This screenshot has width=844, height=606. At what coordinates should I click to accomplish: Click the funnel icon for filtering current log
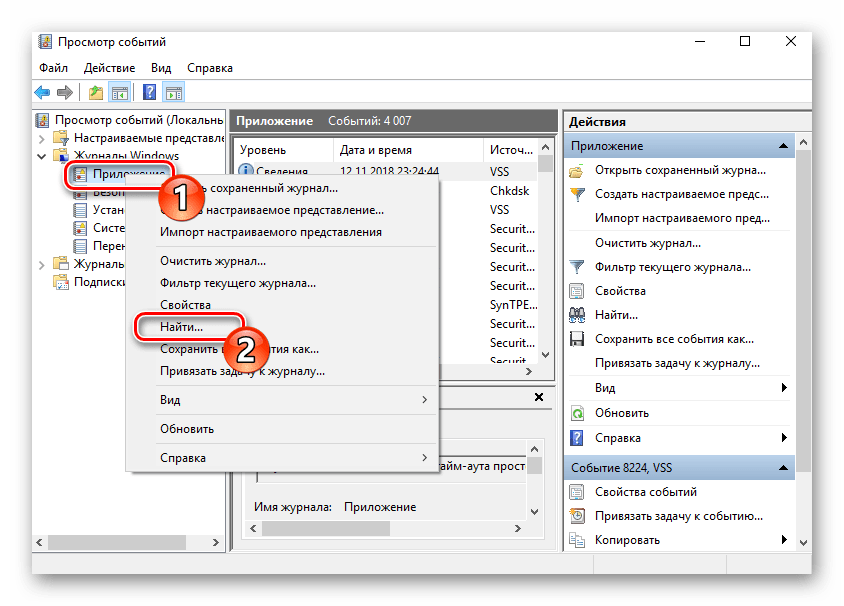(x=577, y=267)
